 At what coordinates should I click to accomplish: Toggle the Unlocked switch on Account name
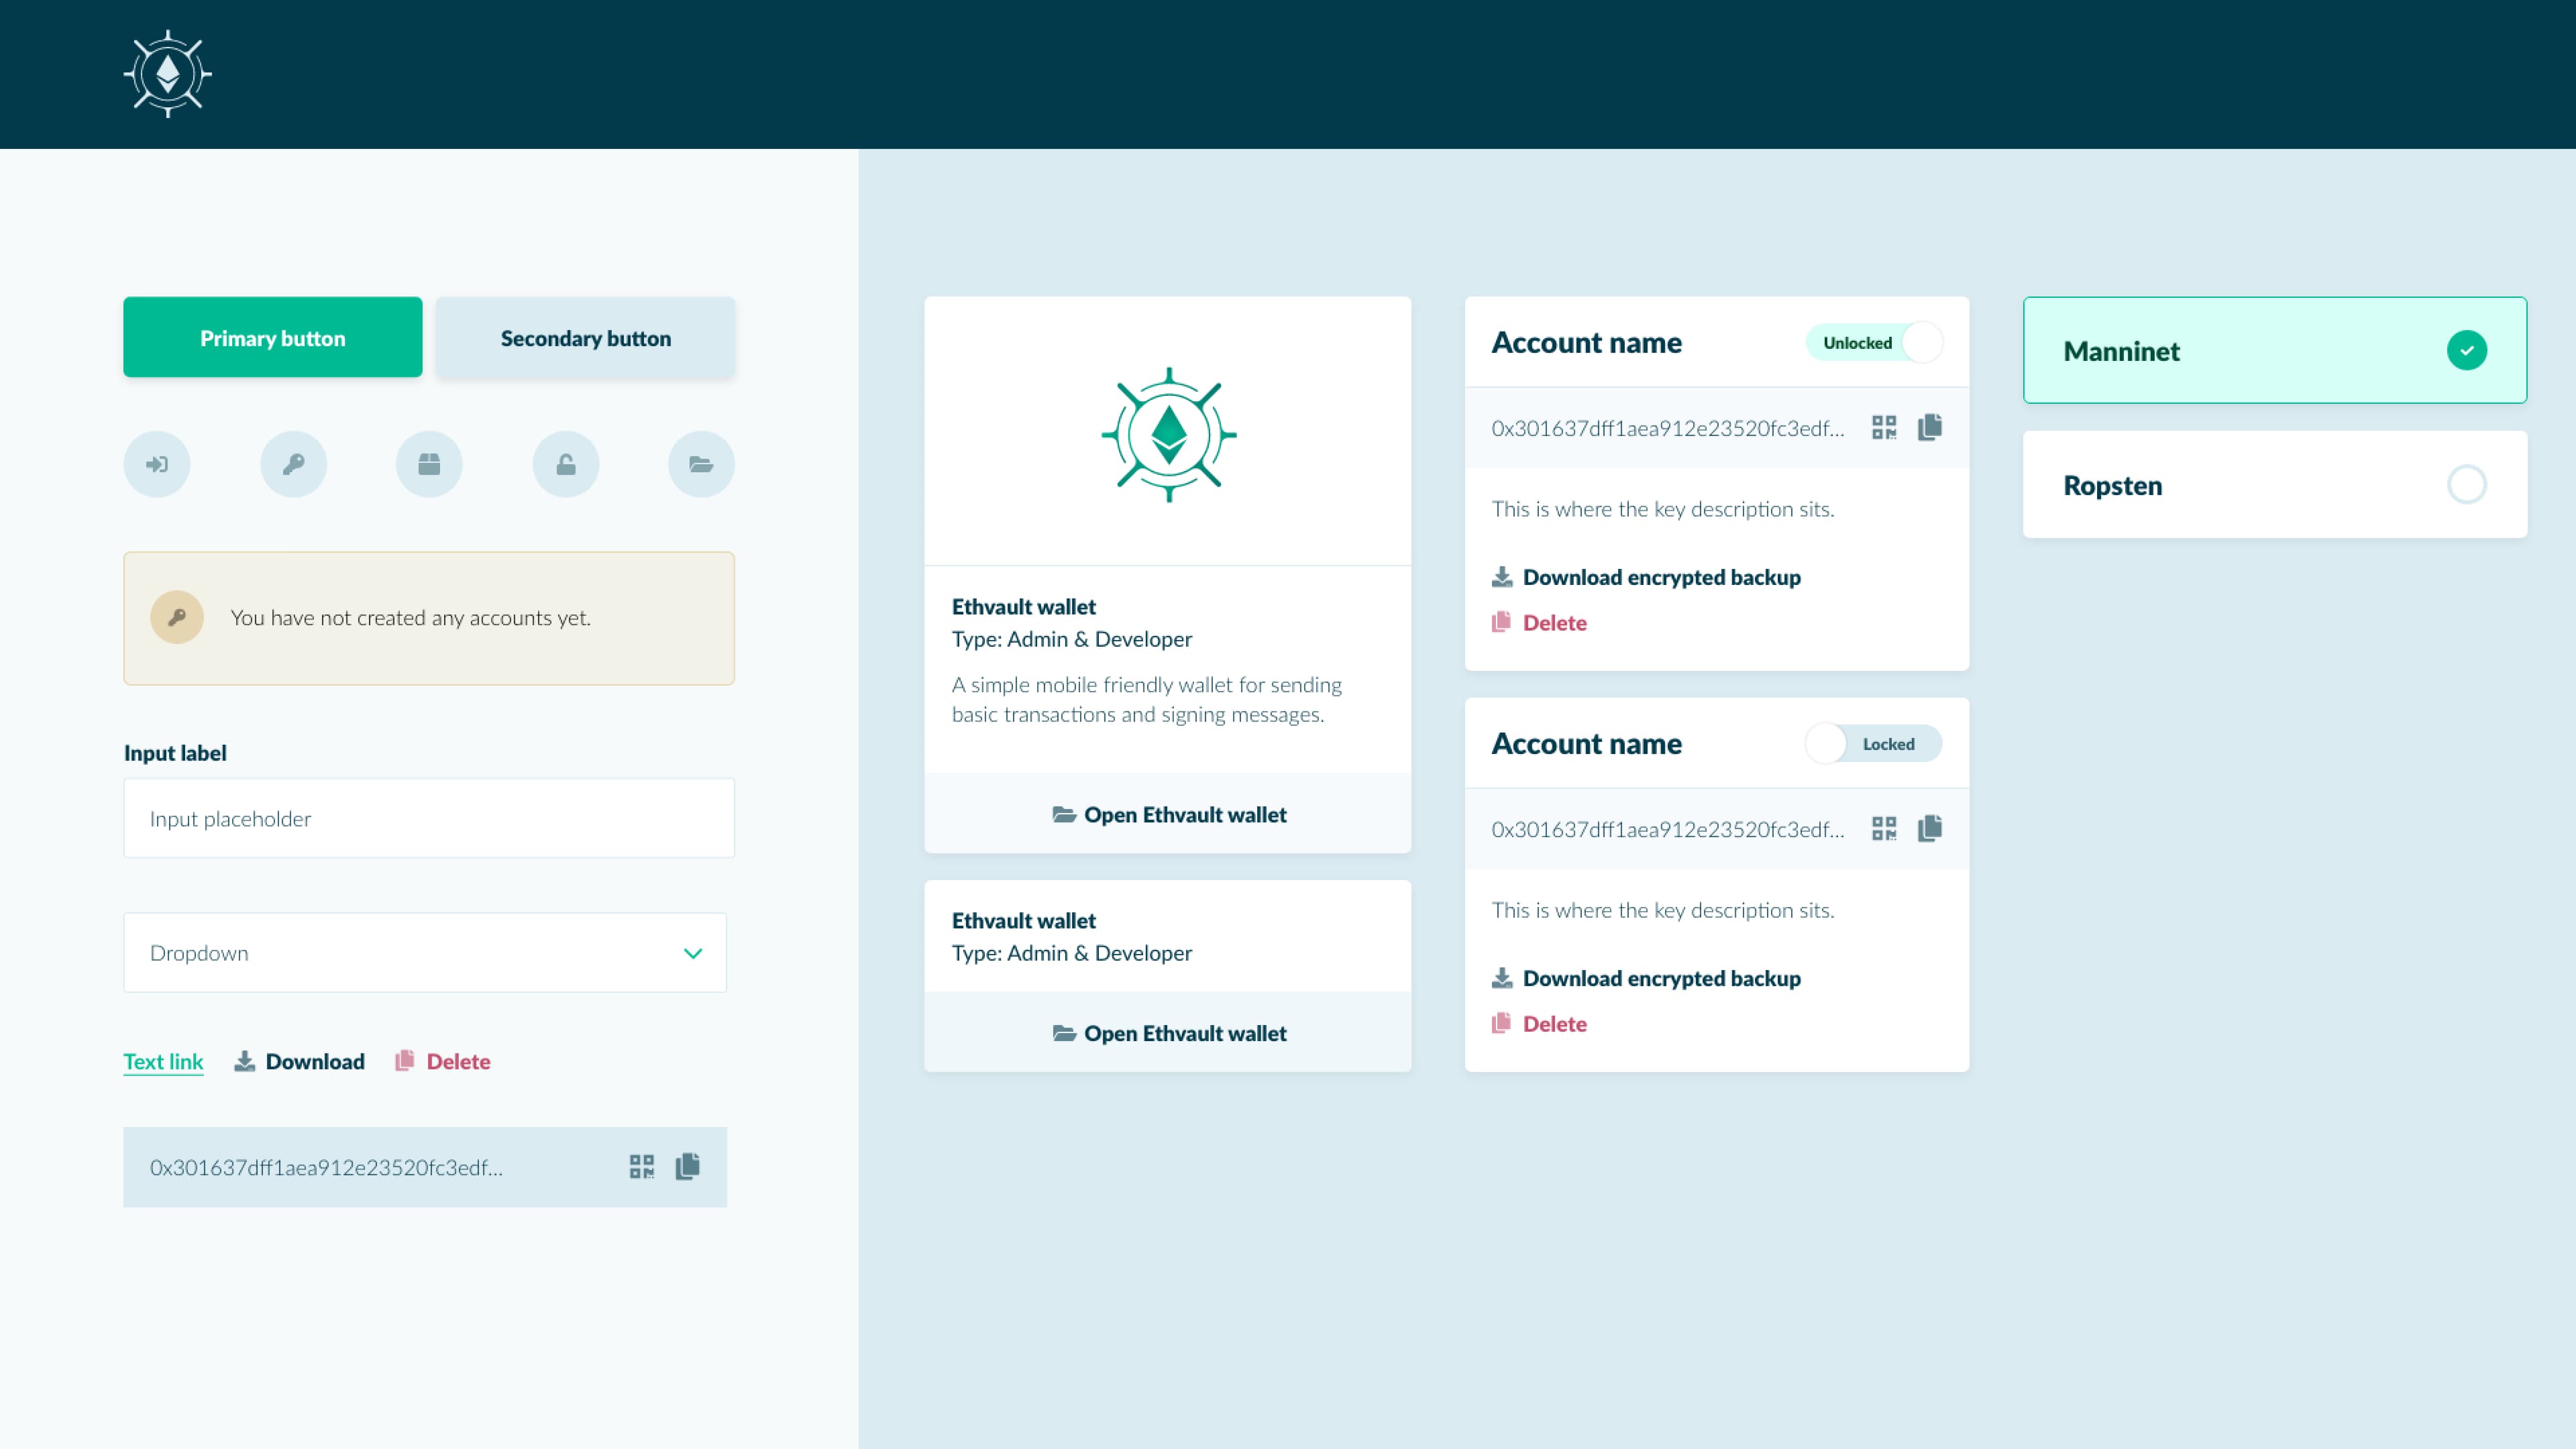tap(1874, 342)
